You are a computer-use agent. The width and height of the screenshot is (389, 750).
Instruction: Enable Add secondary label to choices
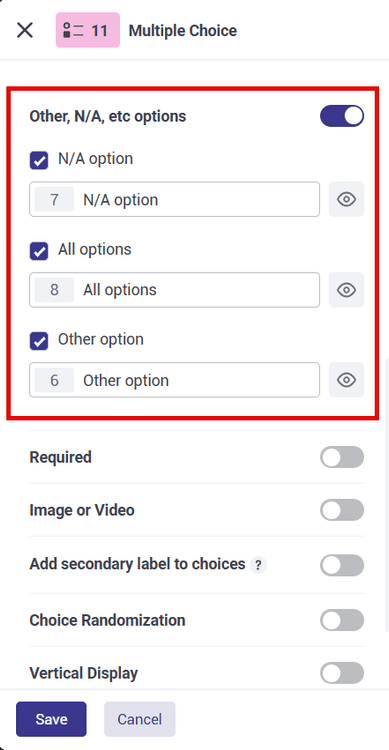pos(342,565)
